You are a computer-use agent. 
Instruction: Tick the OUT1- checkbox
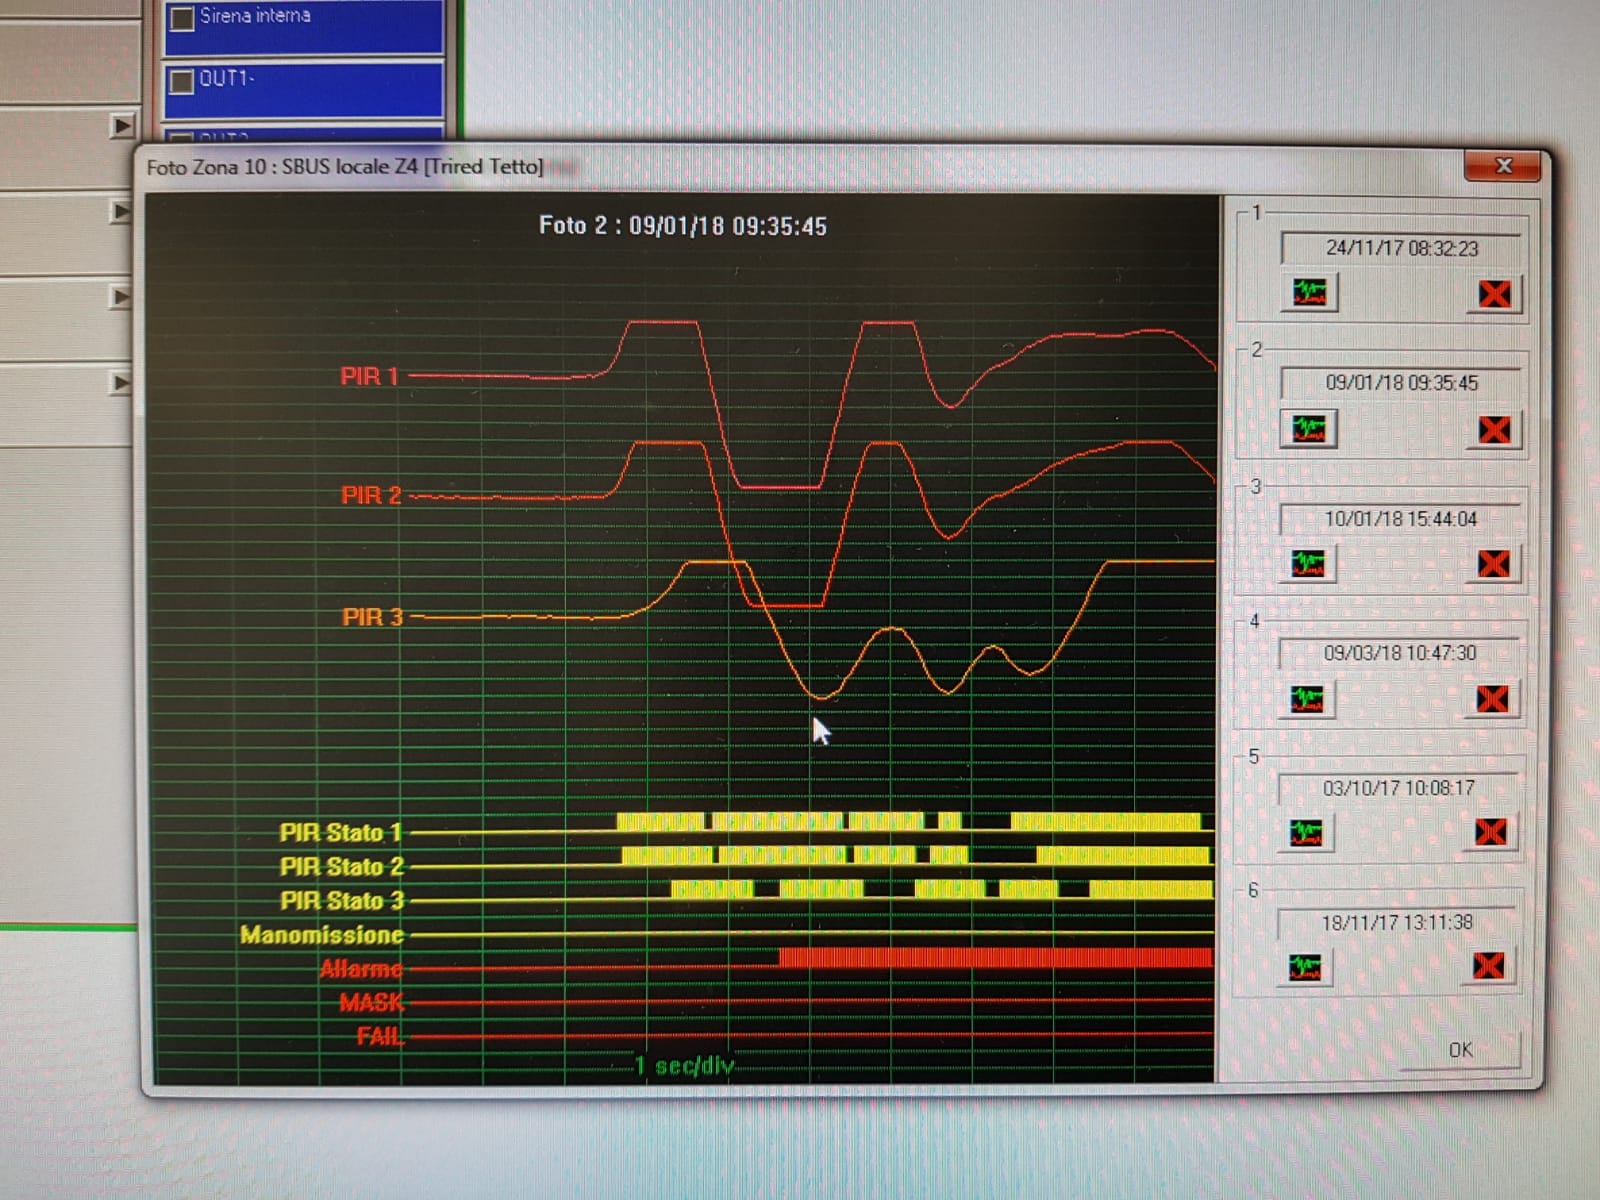[x=182, y=80]
